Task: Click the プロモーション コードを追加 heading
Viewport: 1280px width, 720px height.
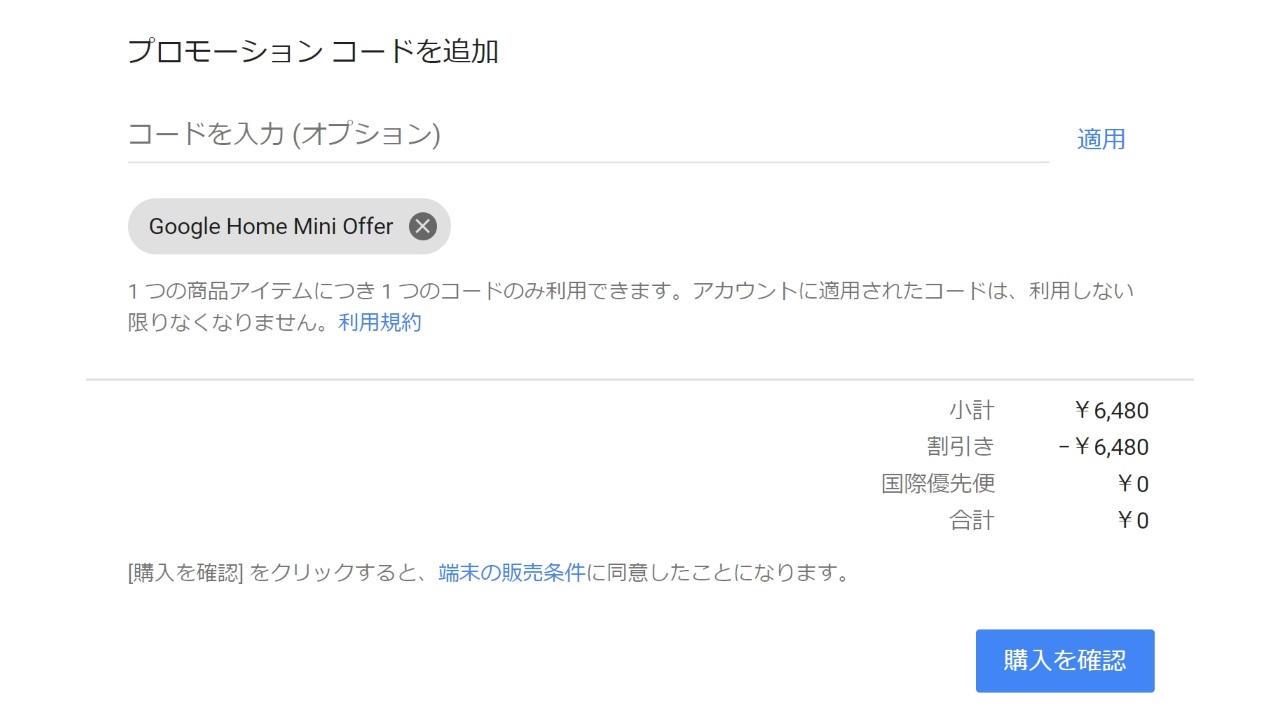Action: (313, 52)
